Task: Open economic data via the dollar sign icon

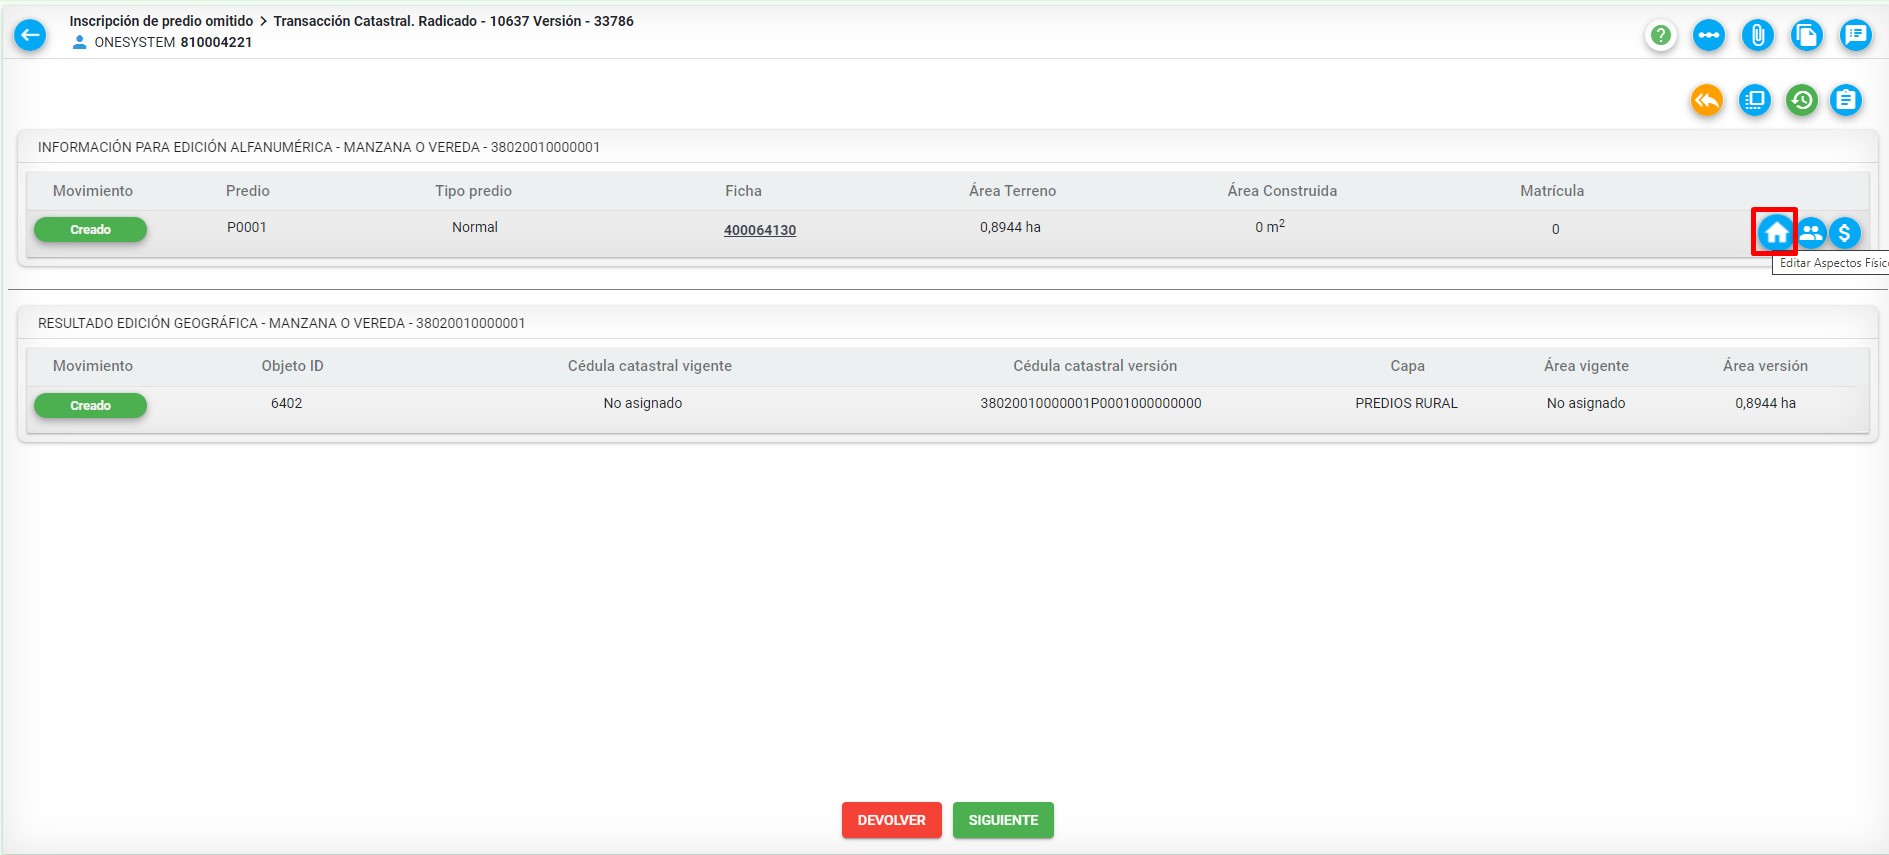Action: [1845, 233]
